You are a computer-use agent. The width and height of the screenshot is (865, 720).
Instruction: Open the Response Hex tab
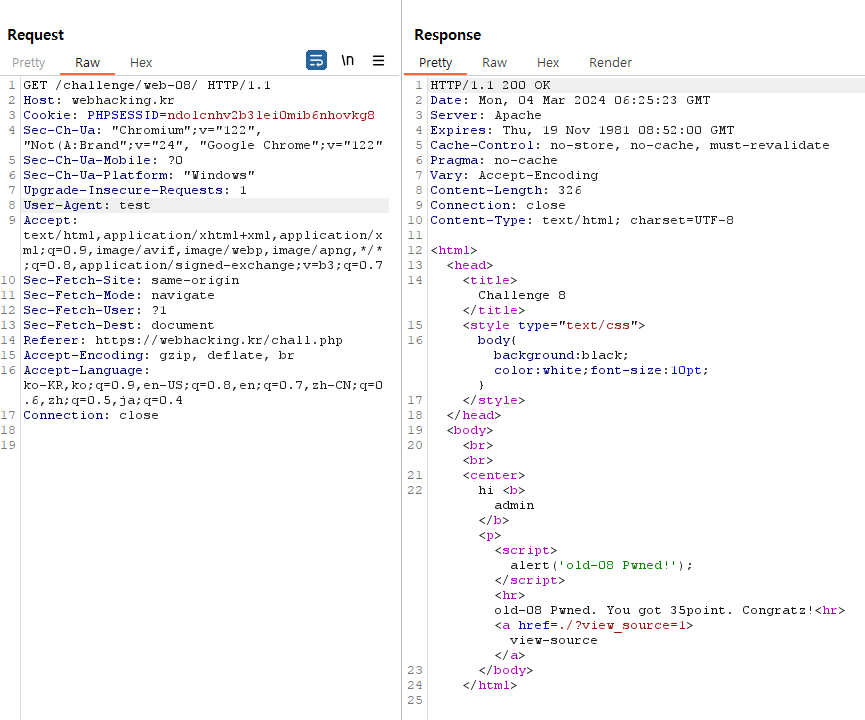tap(548, 63)
